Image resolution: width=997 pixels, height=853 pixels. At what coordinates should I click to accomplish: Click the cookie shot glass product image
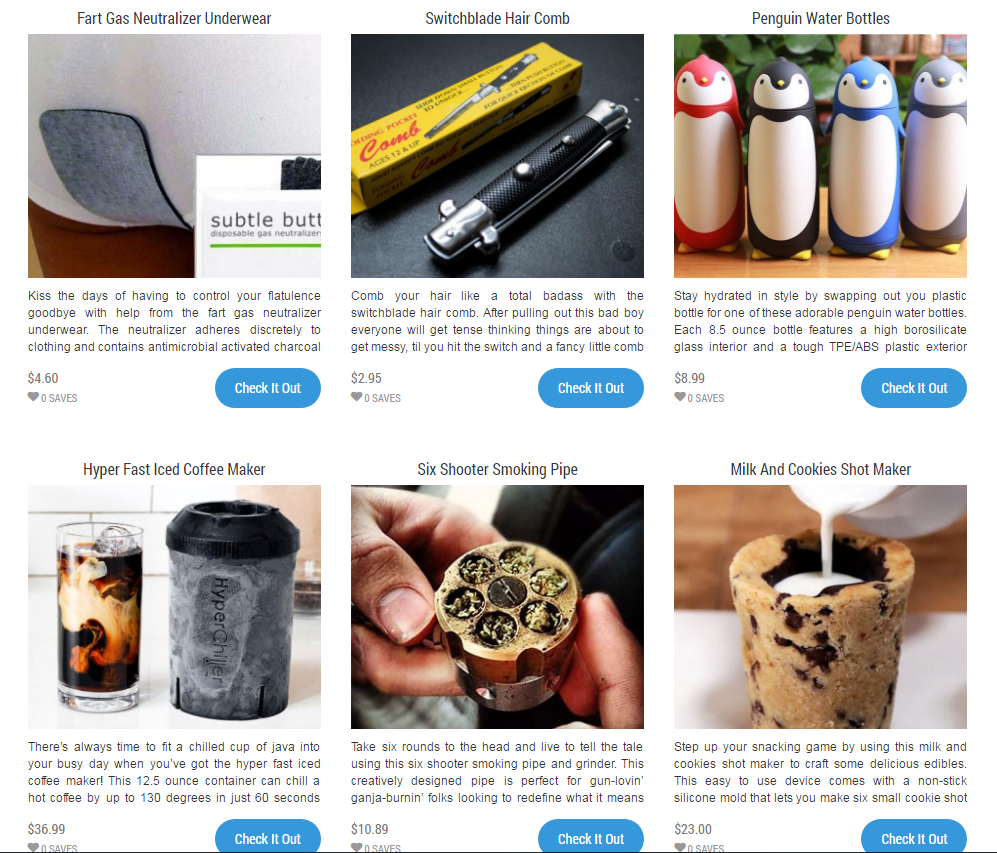[x=820, y=606]
